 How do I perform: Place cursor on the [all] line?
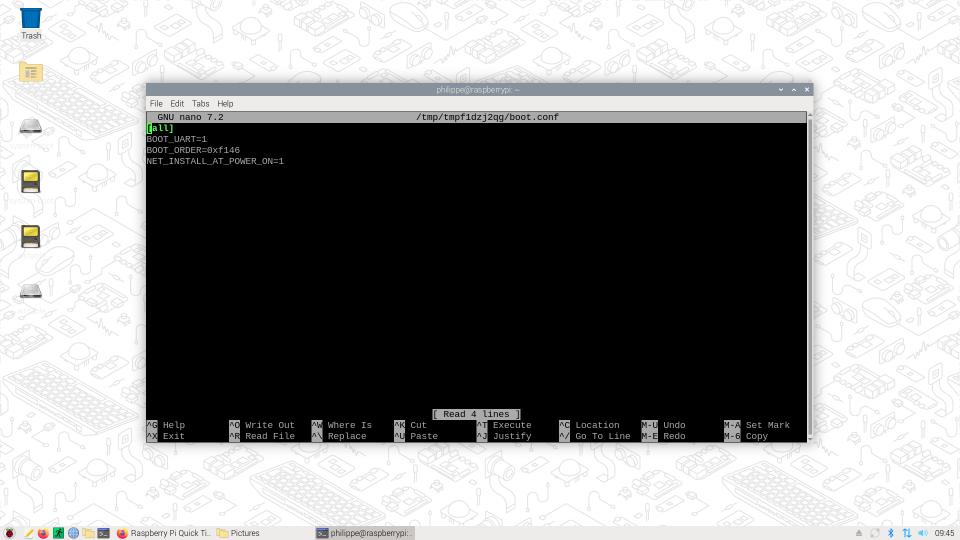coord(160,128)
